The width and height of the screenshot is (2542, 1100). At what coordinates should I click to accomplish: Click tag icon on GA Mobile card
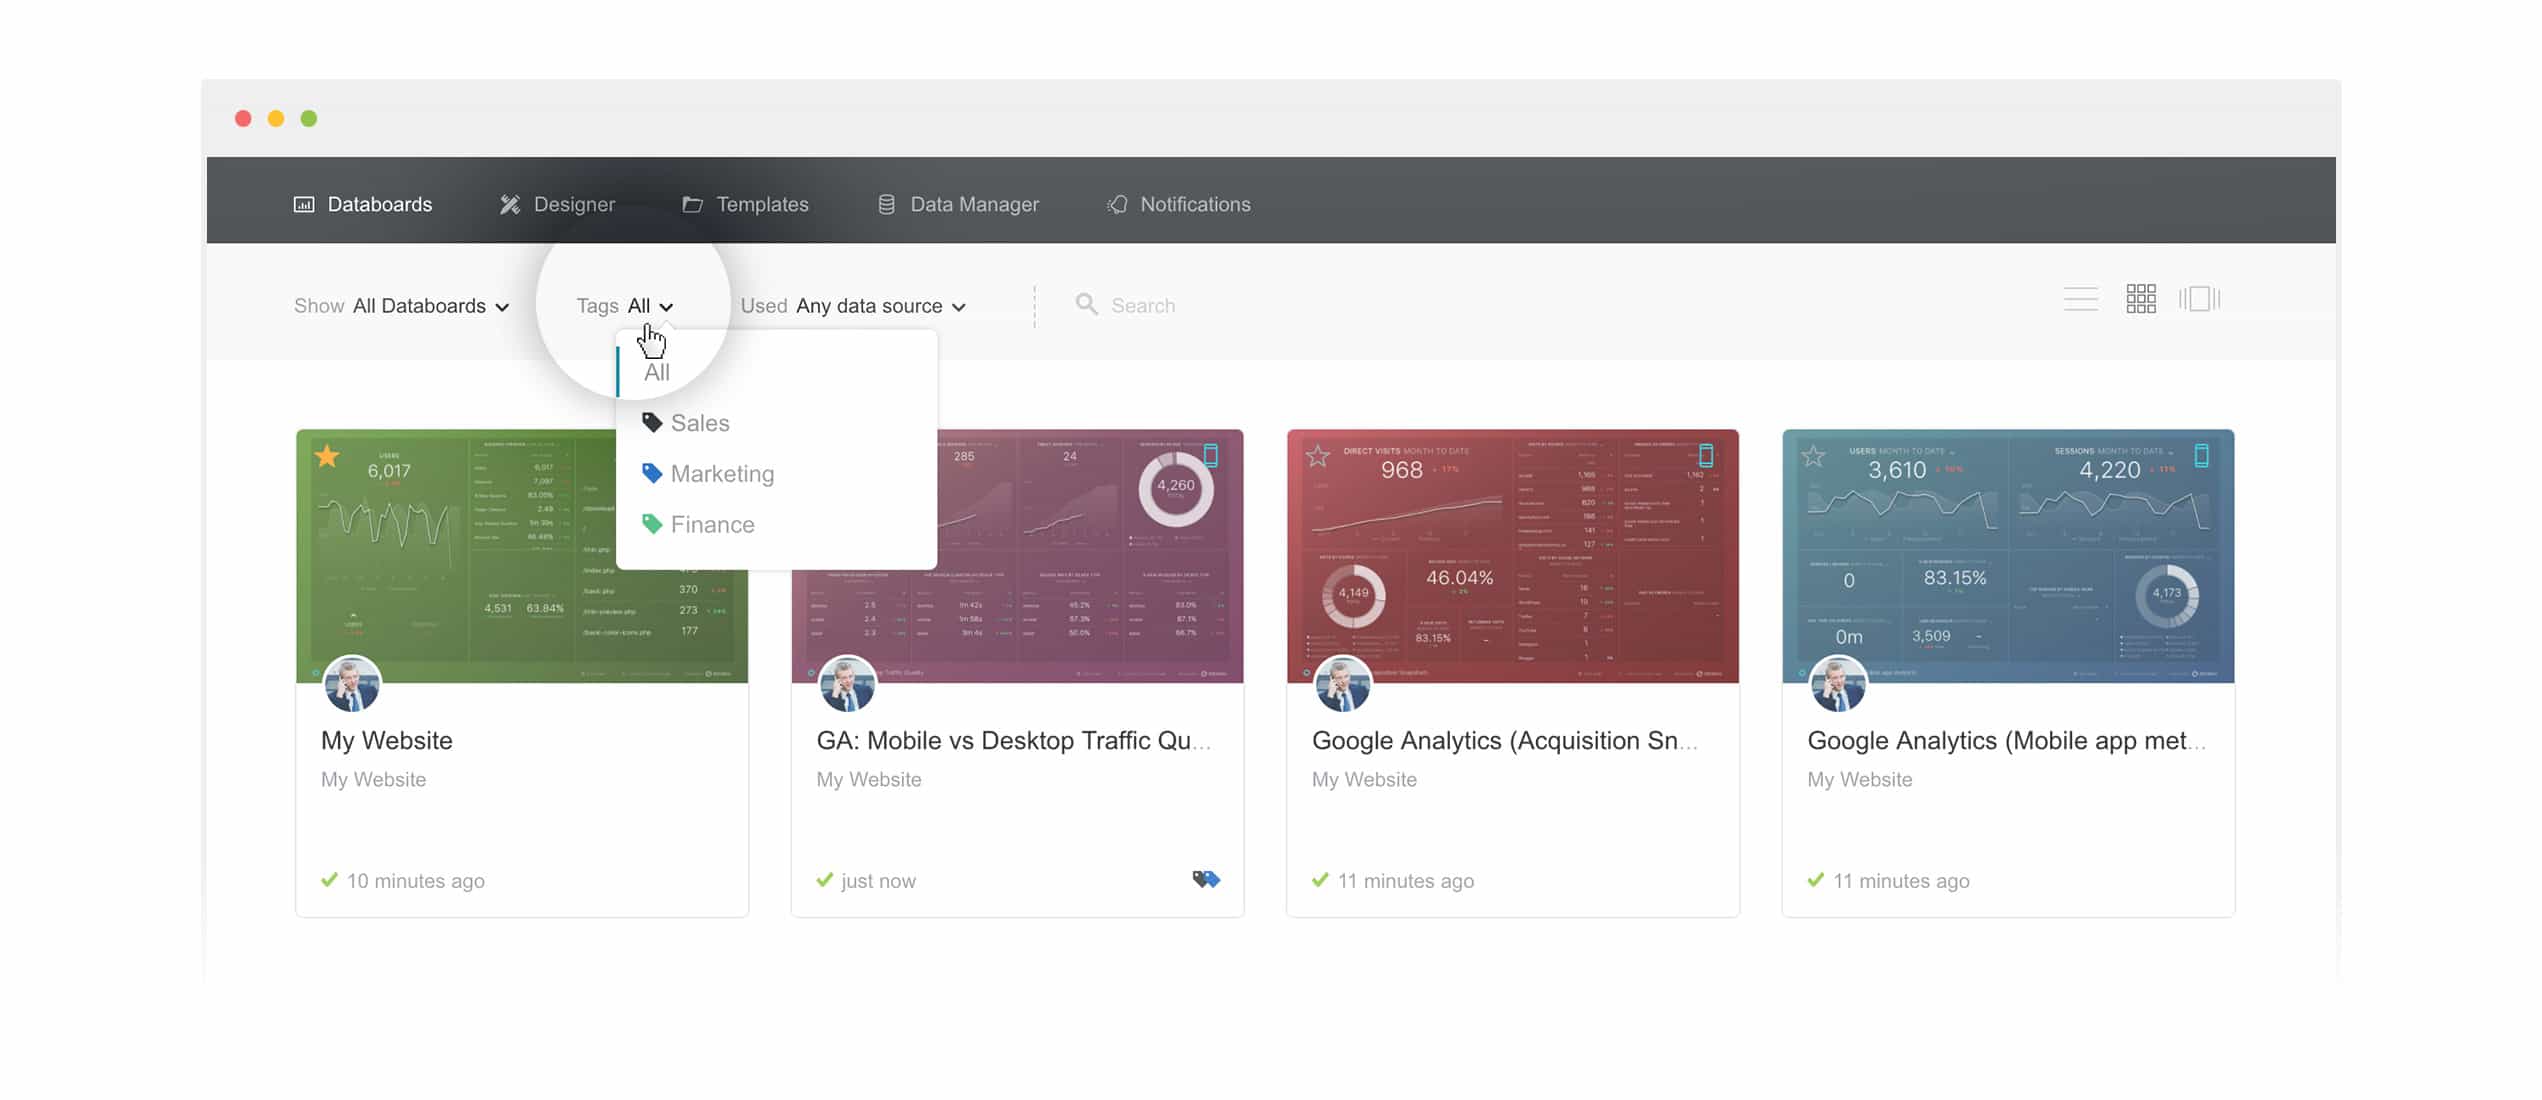pos(1206,879)
